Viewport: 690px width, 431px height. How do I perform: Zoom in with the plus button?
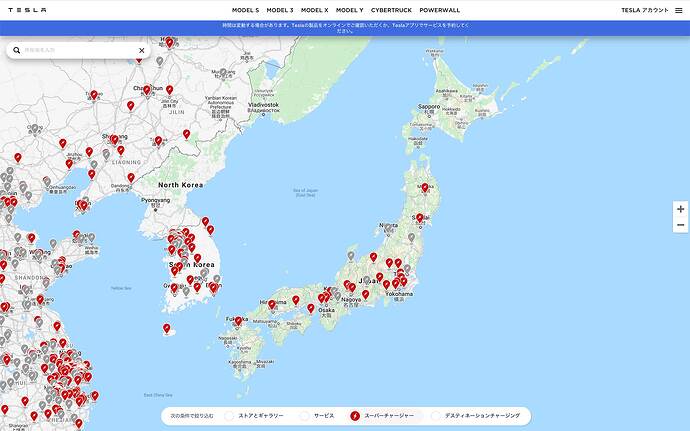click(680, 209)
